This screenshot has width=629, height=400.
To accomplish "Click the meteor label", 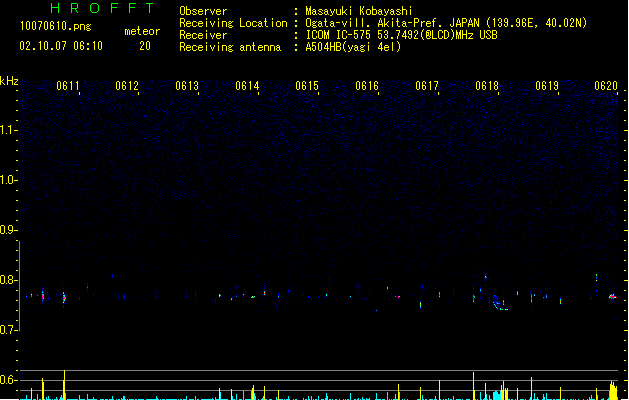I will (x=142, y=31).
